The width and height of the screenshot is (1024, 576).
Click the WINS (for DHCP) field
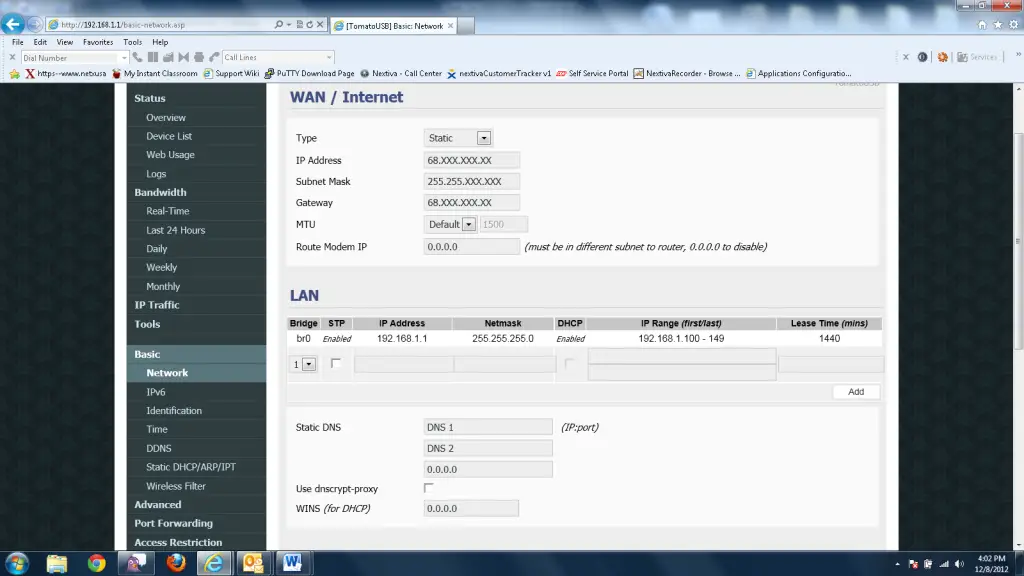click(471, 508)
